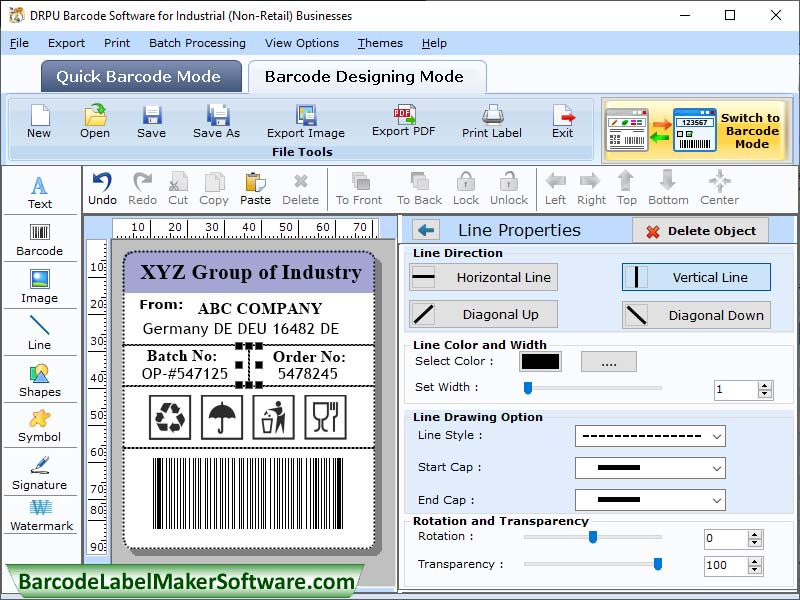
Task: Align object Left
Action: coord(555,189)
